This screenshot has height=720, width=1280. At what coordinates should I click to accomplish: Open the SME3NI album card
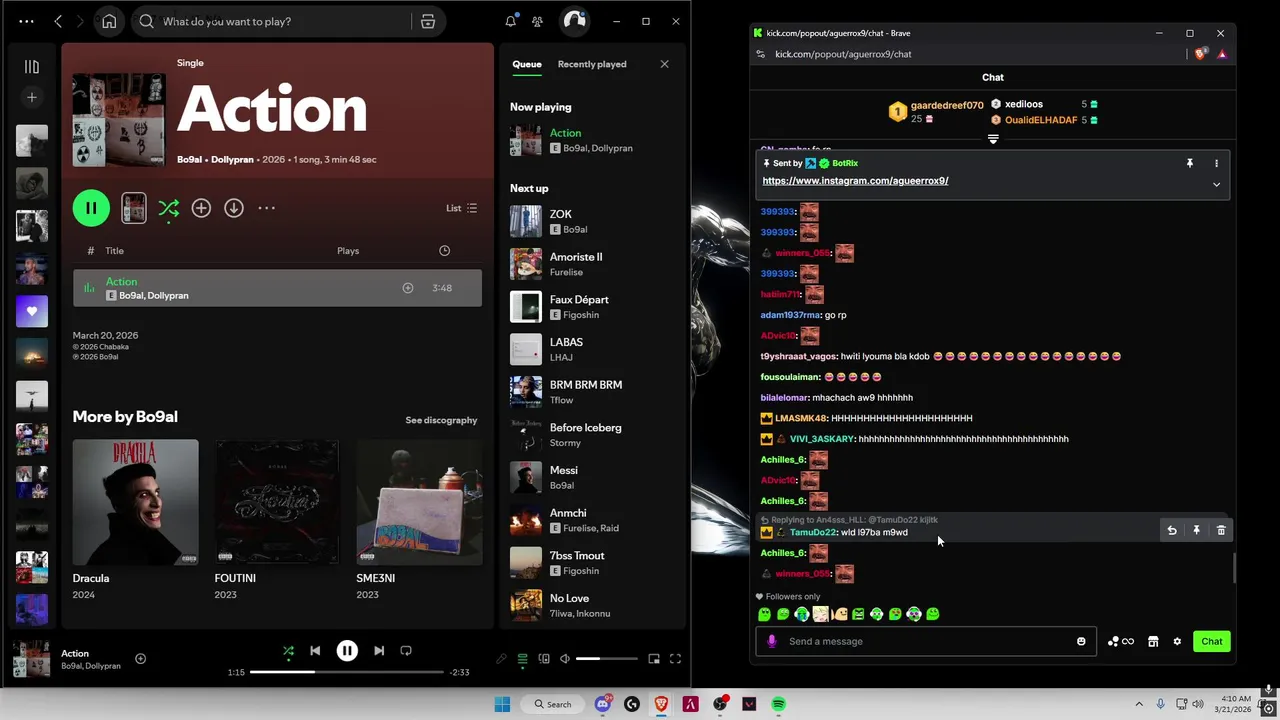[x=419, y=520]
